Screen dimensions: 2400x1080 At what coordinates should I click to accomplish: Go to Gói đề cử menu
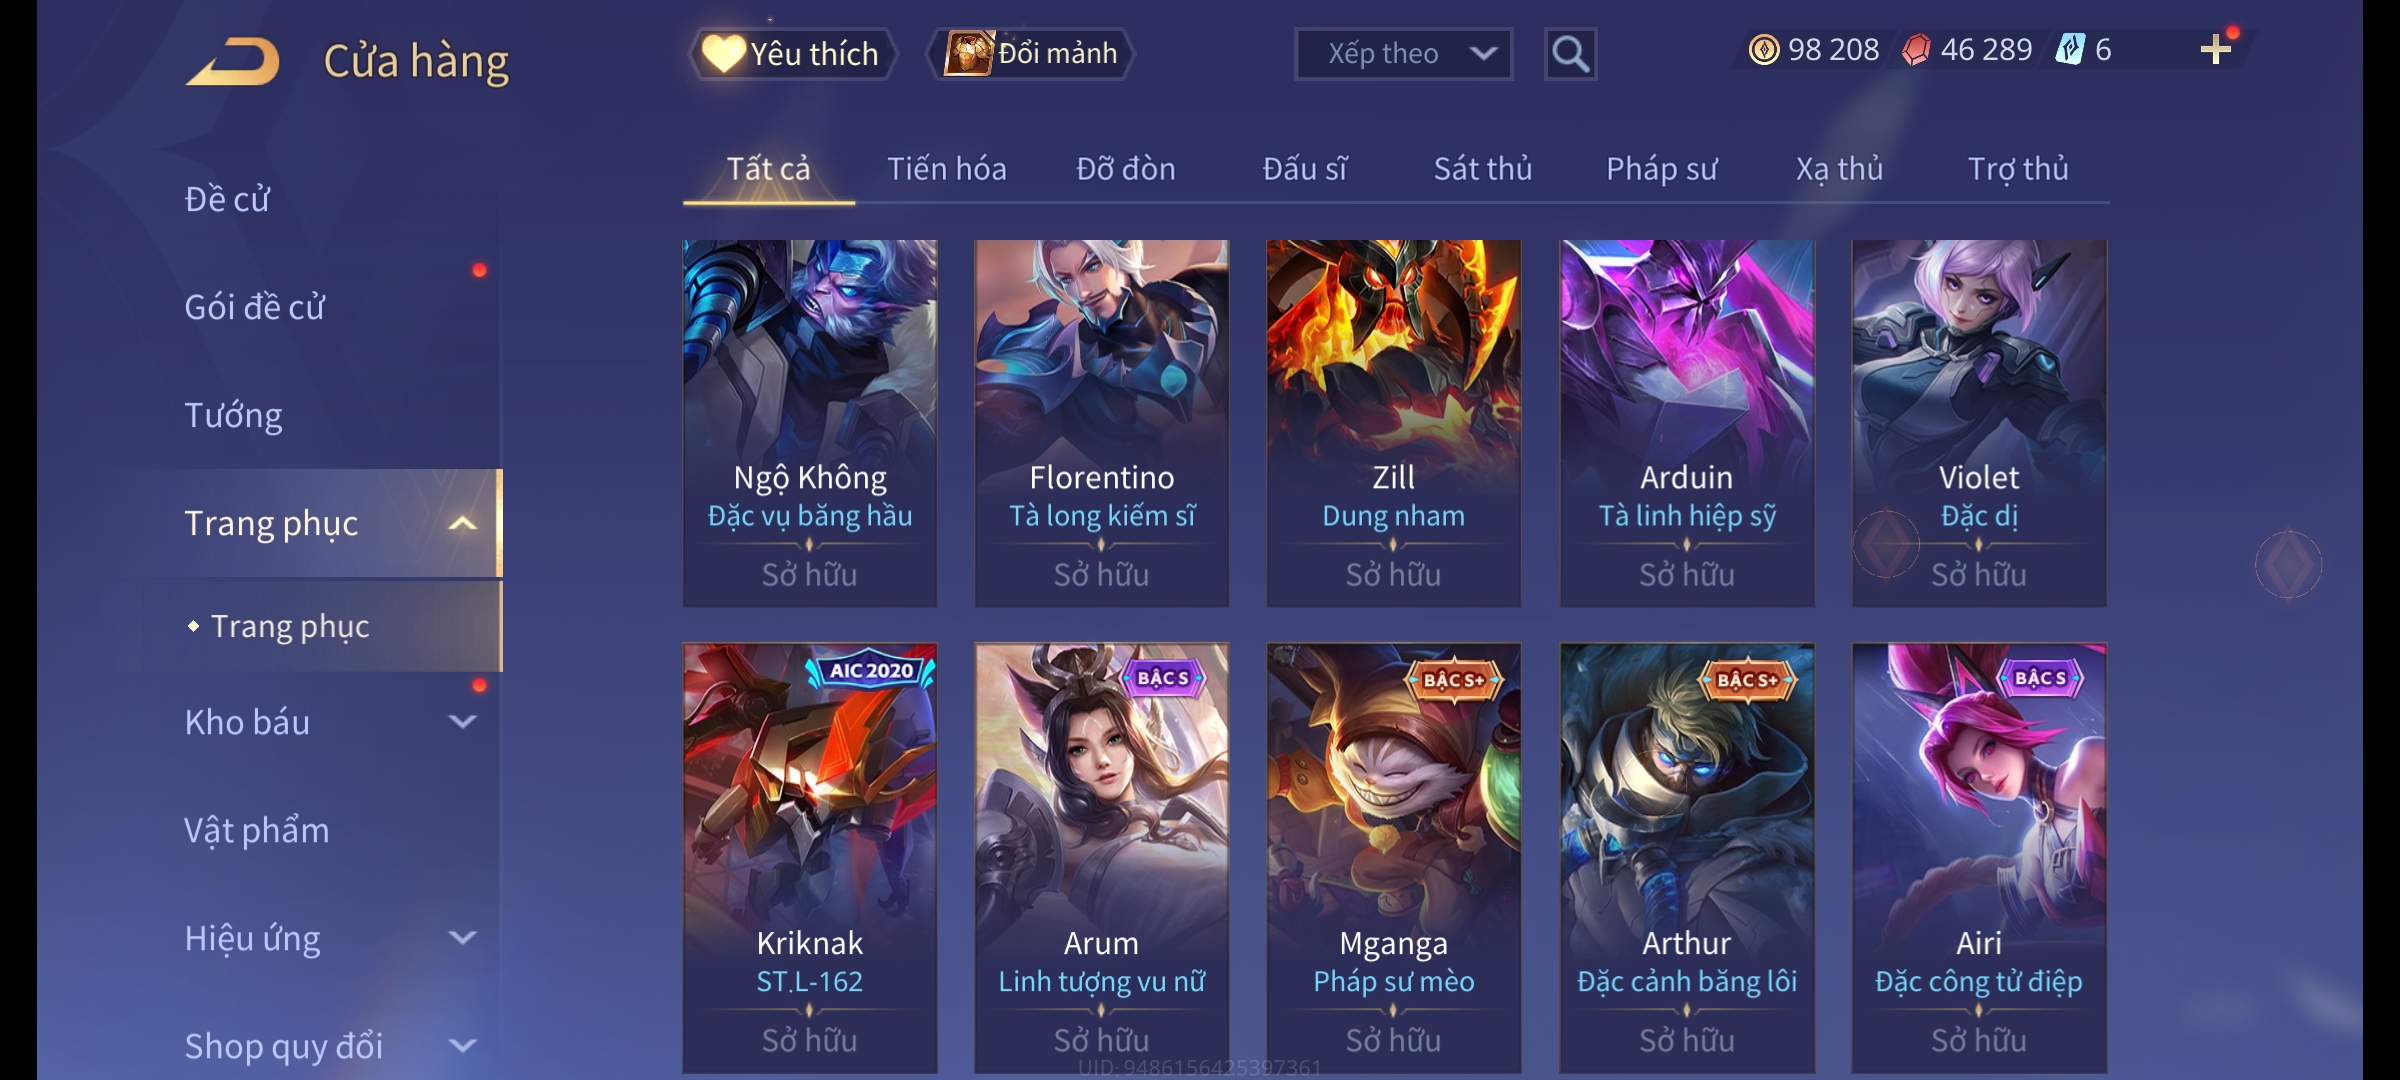[x=254, y=307]
